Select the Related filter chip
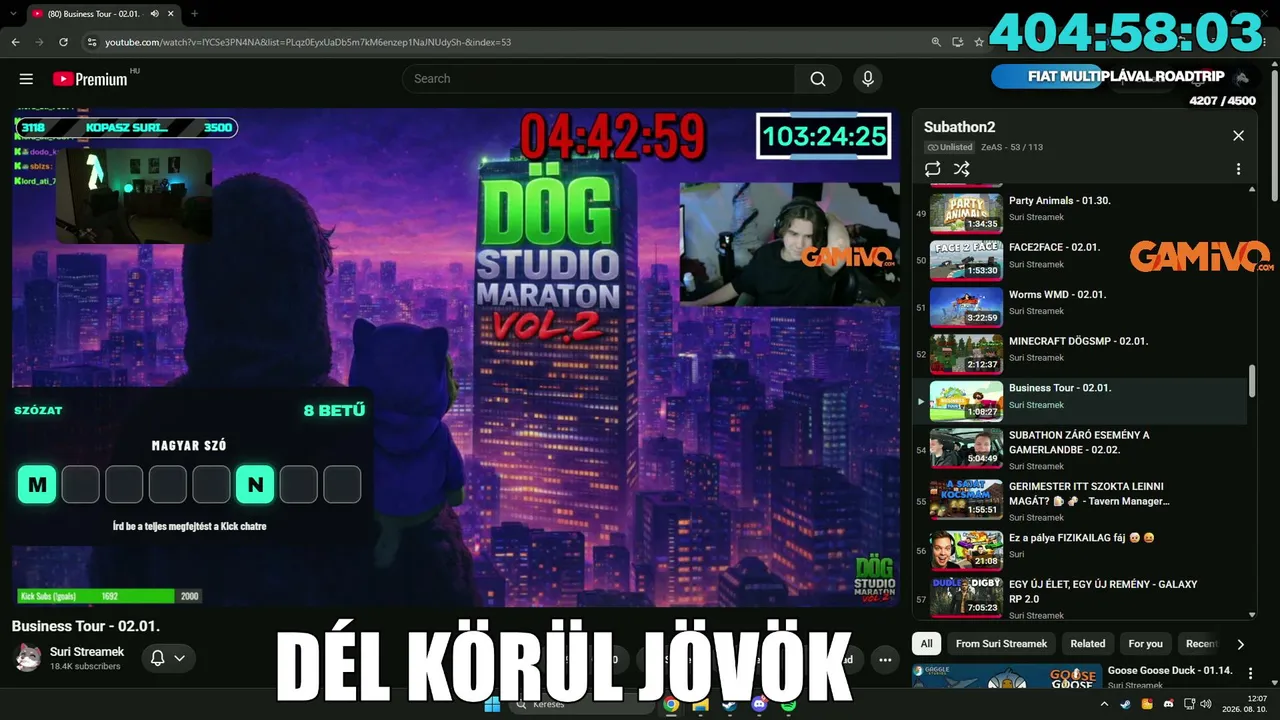Screen dimensions: 1280x720 point(1088,644)
